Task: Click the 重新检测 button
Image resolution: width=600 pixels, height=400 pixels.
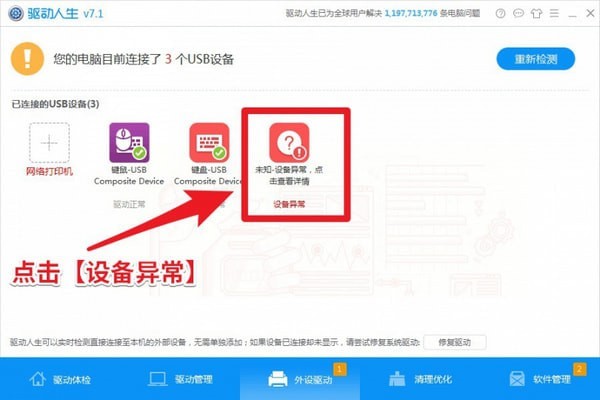Action: [x=537, y=58]
